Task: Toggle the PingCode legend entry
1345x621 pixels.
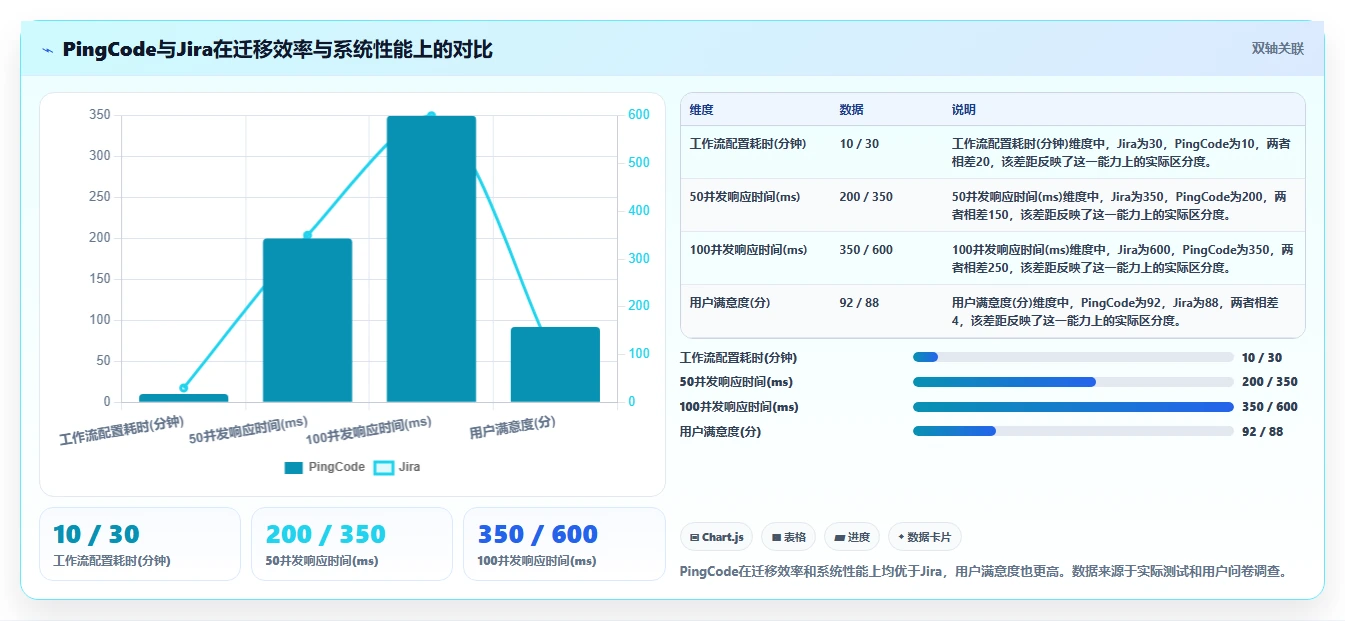Action: coord(324,467)
